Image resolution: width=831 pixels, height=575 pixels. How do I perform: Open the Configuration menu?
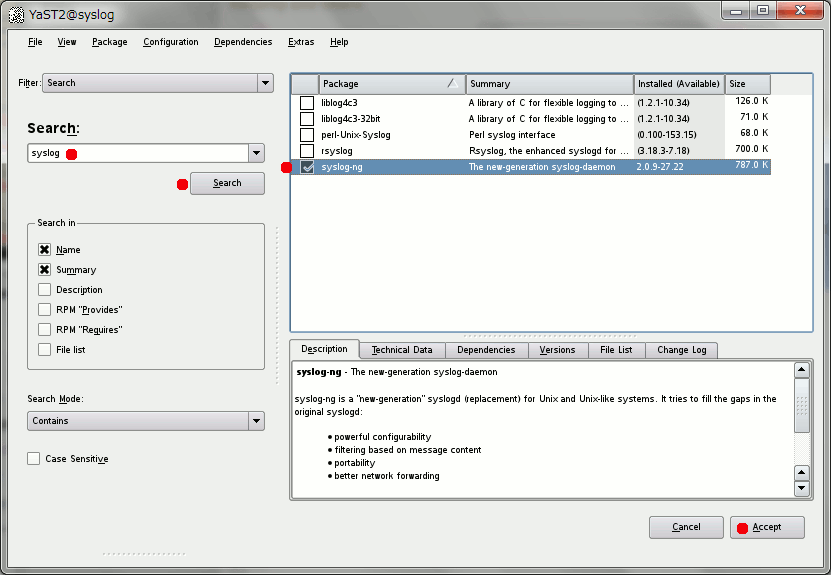click(171, 42)
